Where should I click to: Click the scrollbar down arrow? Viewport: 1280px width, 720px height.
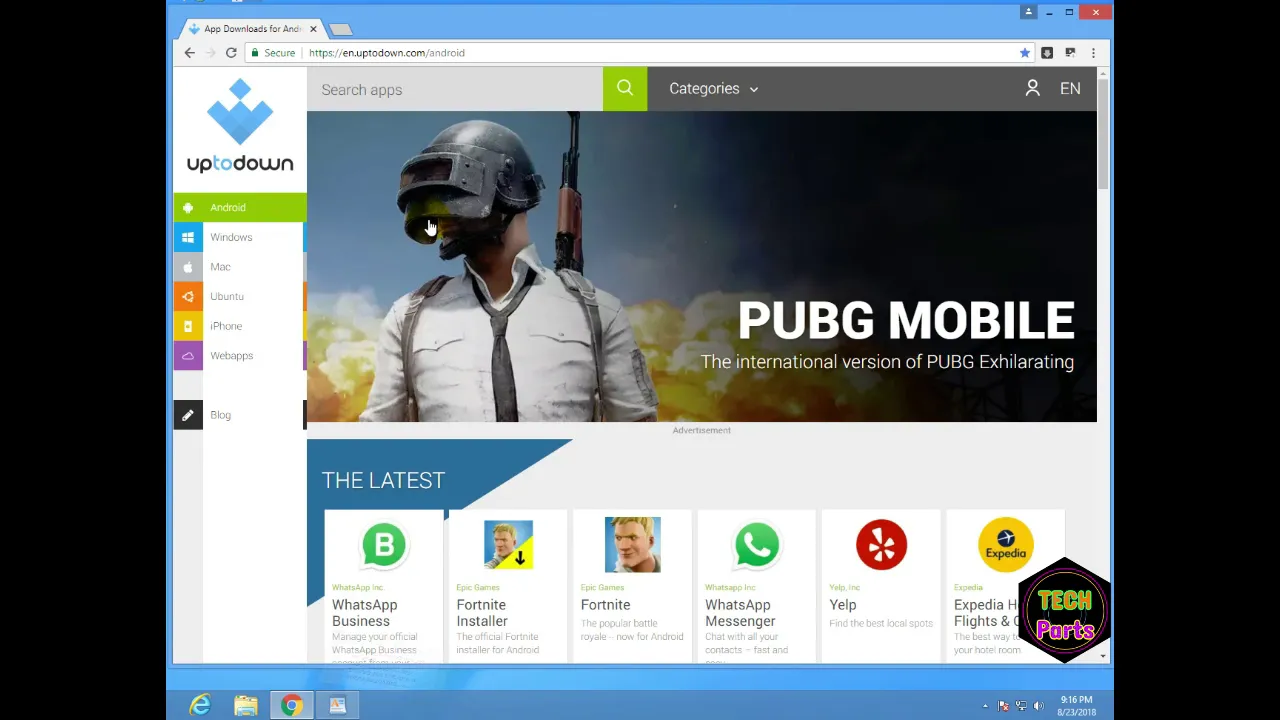coord(1103,656)
